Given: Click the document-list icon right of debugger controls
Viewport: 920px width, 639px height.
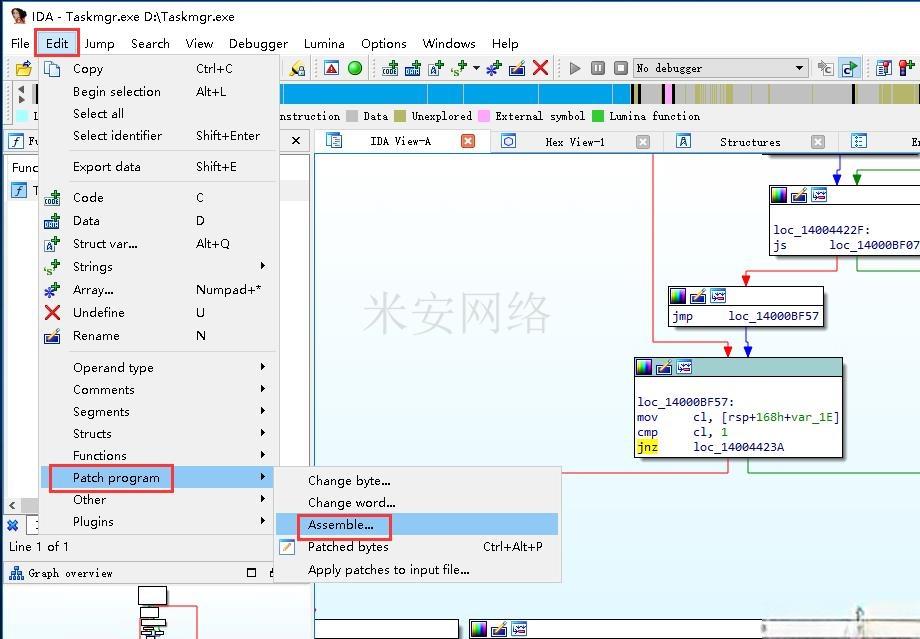Looking at the screenshot, I should [x=883, y=69].
